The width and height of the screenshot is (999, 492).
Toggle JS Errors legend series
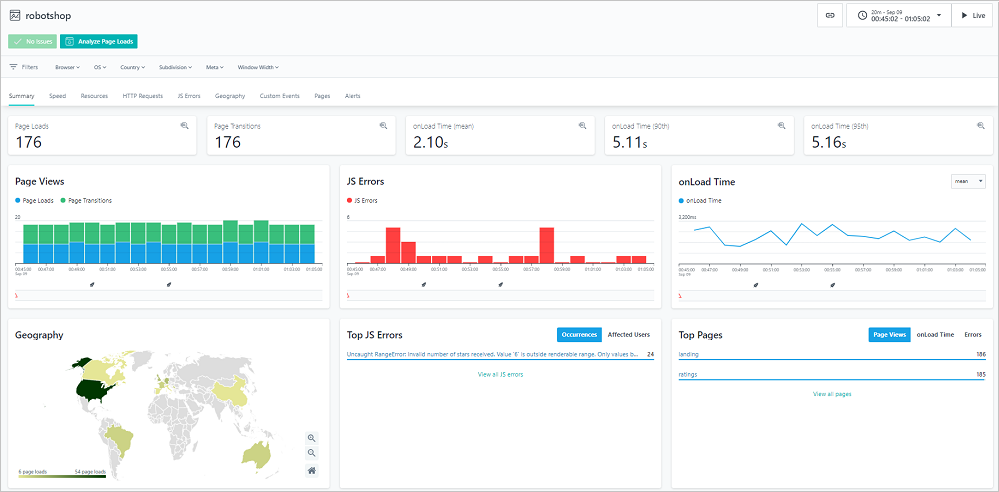point(363,201)
